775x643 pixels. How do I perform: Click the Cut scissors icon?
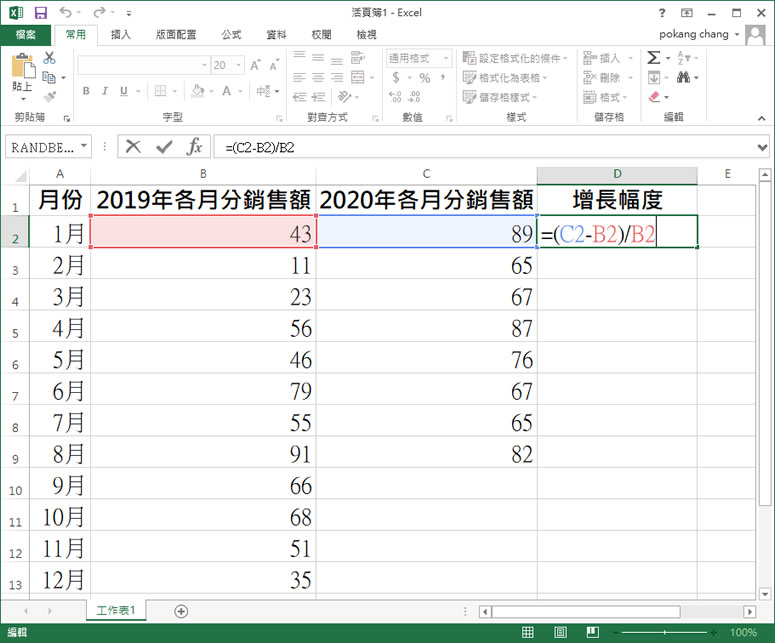49,58
